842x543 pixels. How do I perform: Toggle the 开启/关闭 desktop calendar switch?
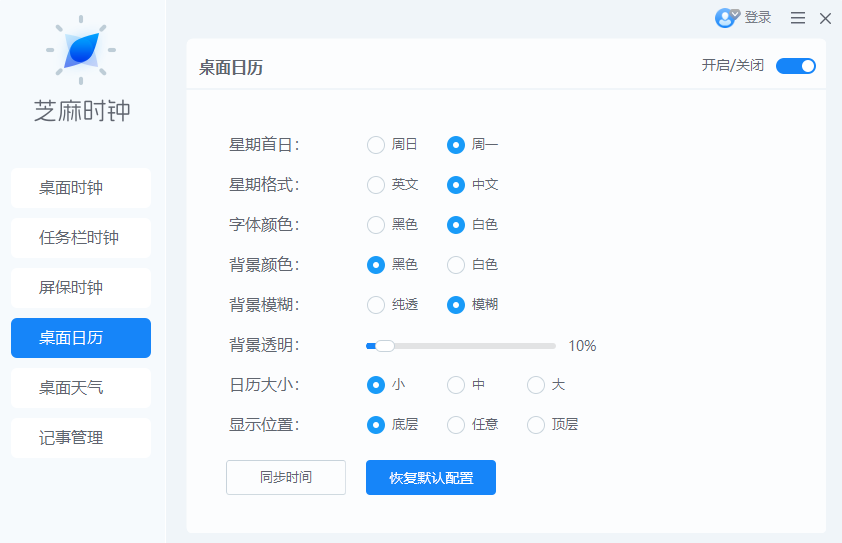click(x=796, y=66)
